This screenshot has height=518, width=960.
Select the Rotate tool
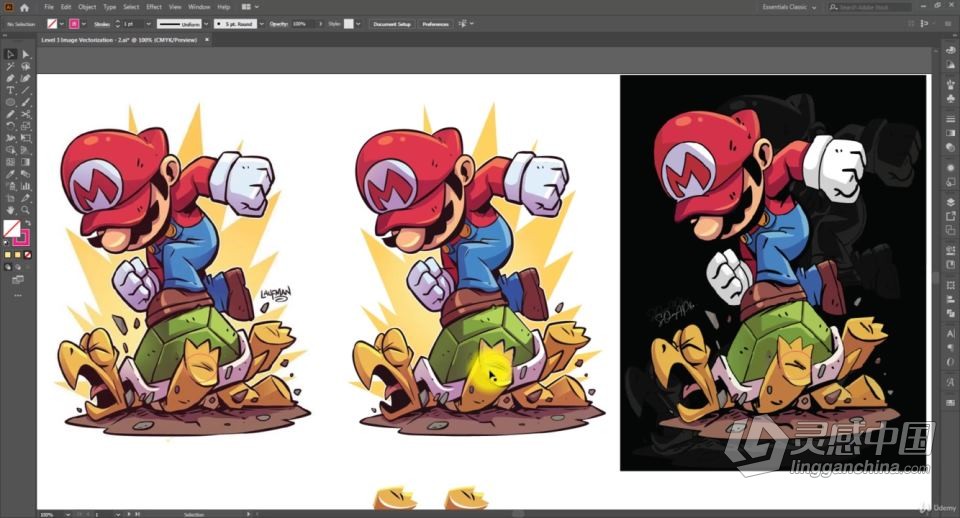[x=10, y=126]
